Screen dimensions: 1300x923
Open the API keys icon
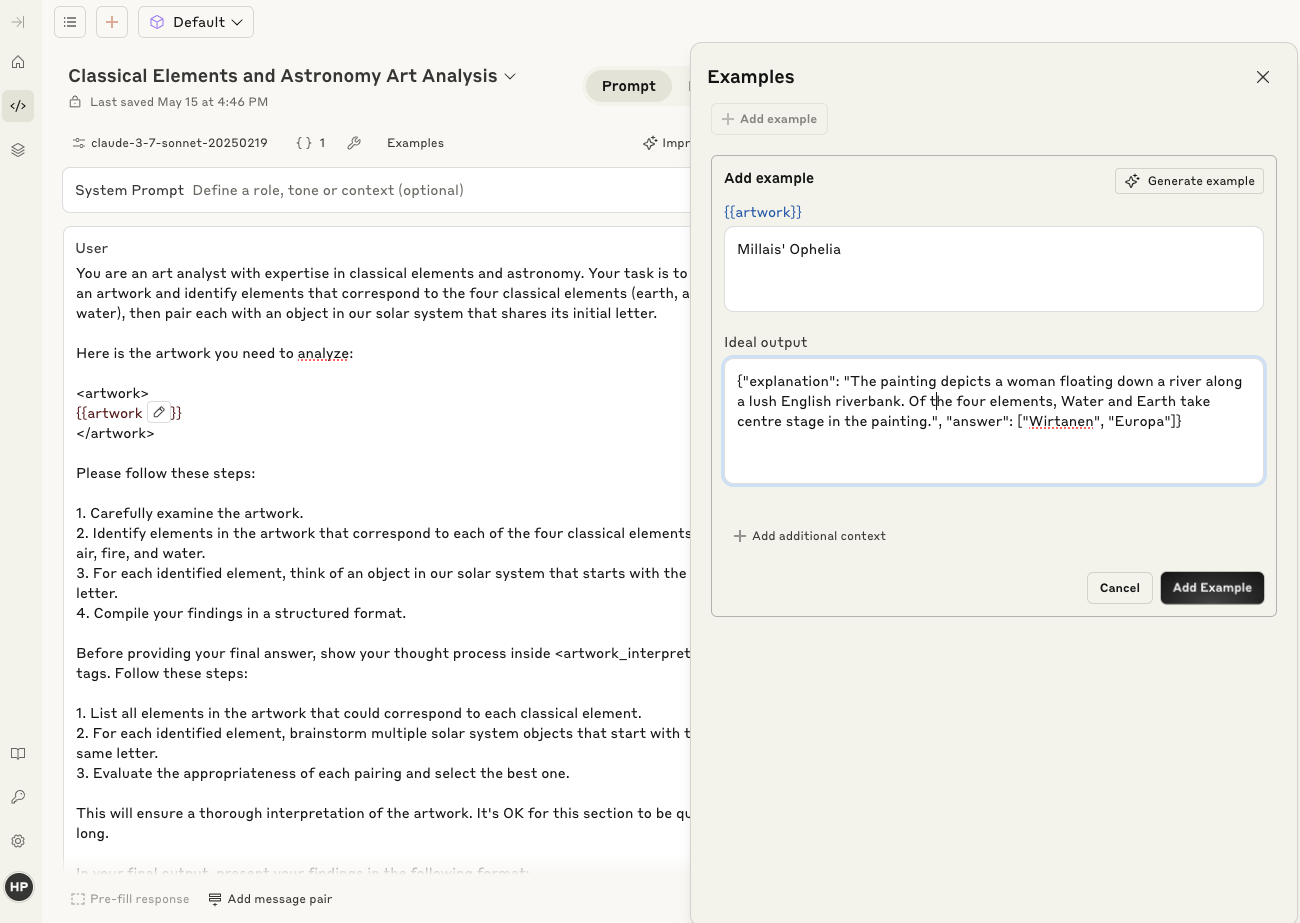click(18, 798)
